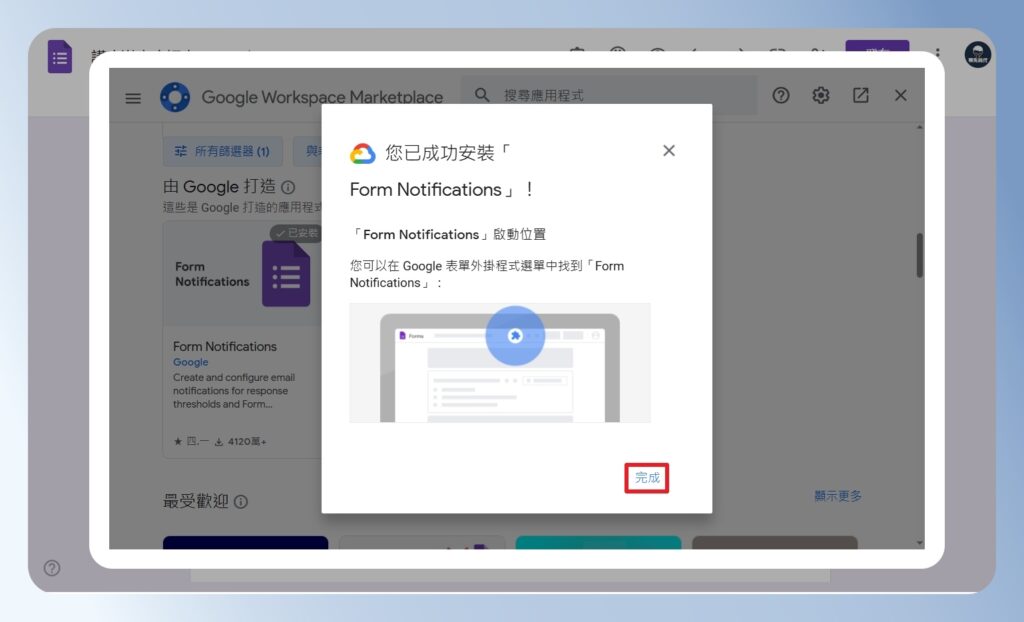Click the Google Workspace Marketplace logo
Image resolution: width=1024 pixels, height=622 pixels.
click(175, 97)
